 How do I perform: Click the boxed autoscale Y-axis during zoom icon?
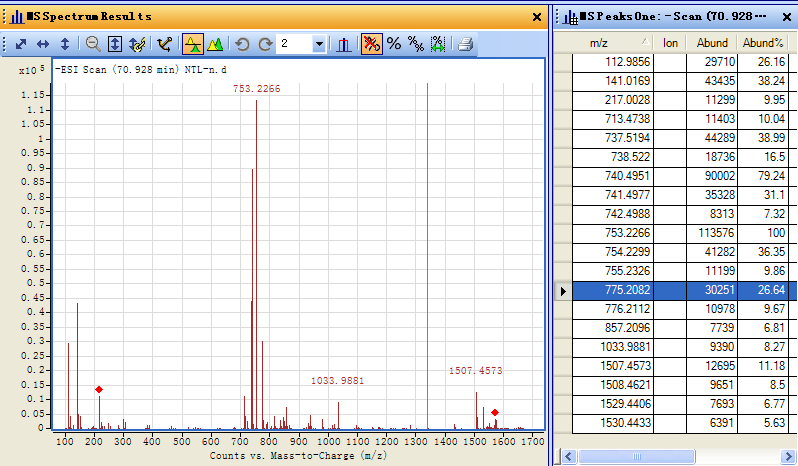coord(115,44)
